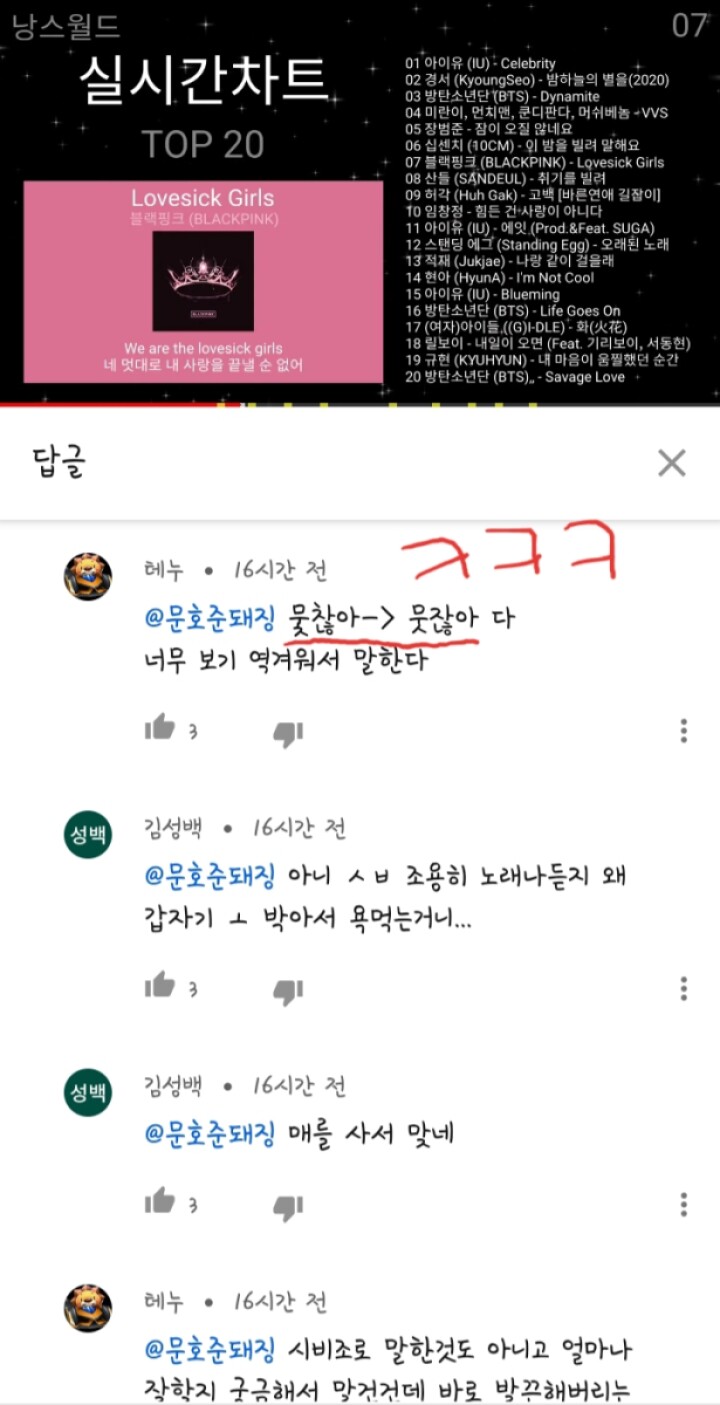Tap the @문호준돼징 mention in the bottom reply

[211, 1349]
